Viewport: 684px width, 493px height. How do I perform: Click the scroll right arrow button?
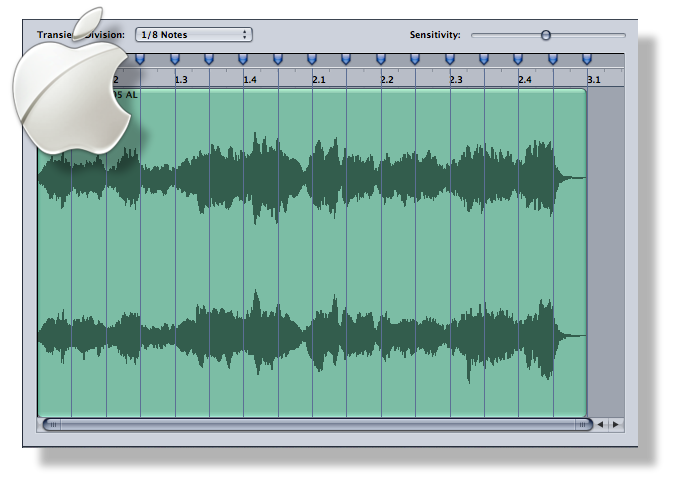[x=616, y=424]
